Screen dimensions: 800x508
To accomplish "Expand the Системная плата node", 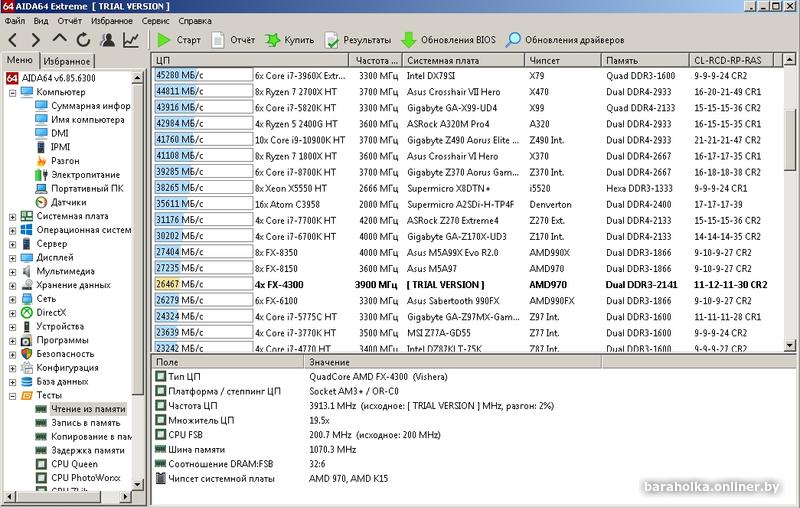I will [12, 217].
